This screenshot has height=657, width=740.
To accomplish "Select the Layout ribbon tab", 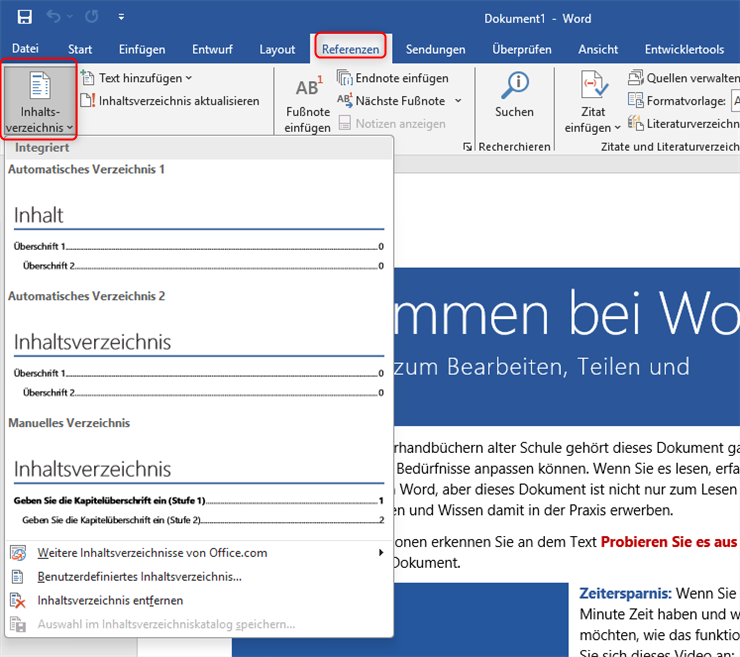I will point(277,49).
